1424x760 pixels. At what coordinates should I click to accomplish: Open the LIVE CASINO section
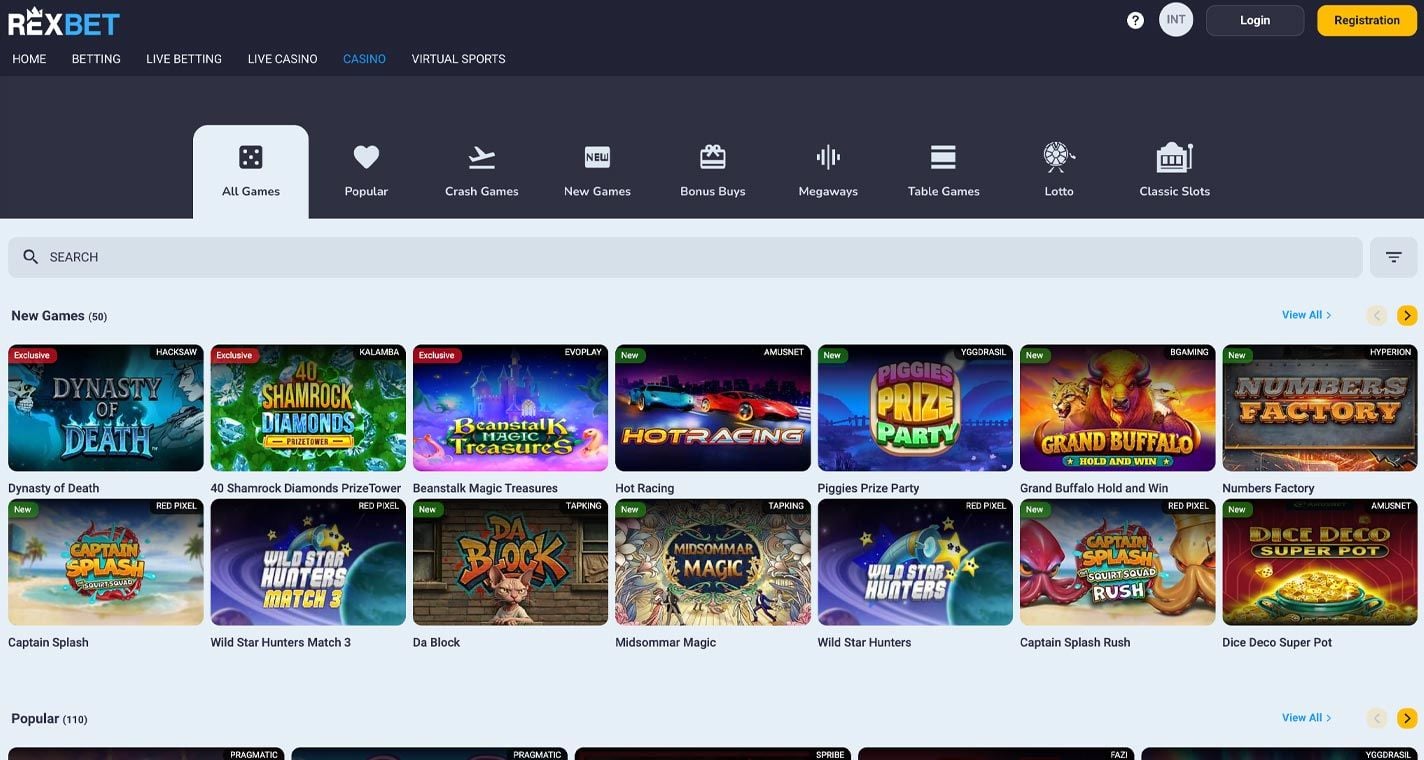click(283, 59)
